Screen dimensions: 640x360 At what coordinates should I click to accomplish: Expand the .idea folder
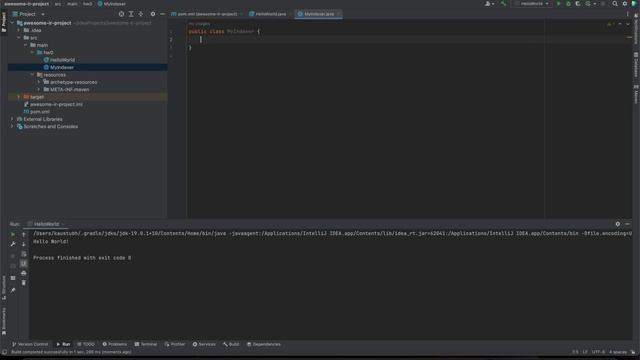click(x=19, y=30)
